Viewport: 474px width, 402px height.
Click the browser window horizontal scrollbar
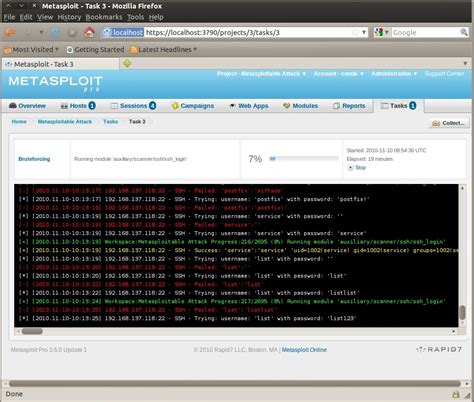pos(235,384)
